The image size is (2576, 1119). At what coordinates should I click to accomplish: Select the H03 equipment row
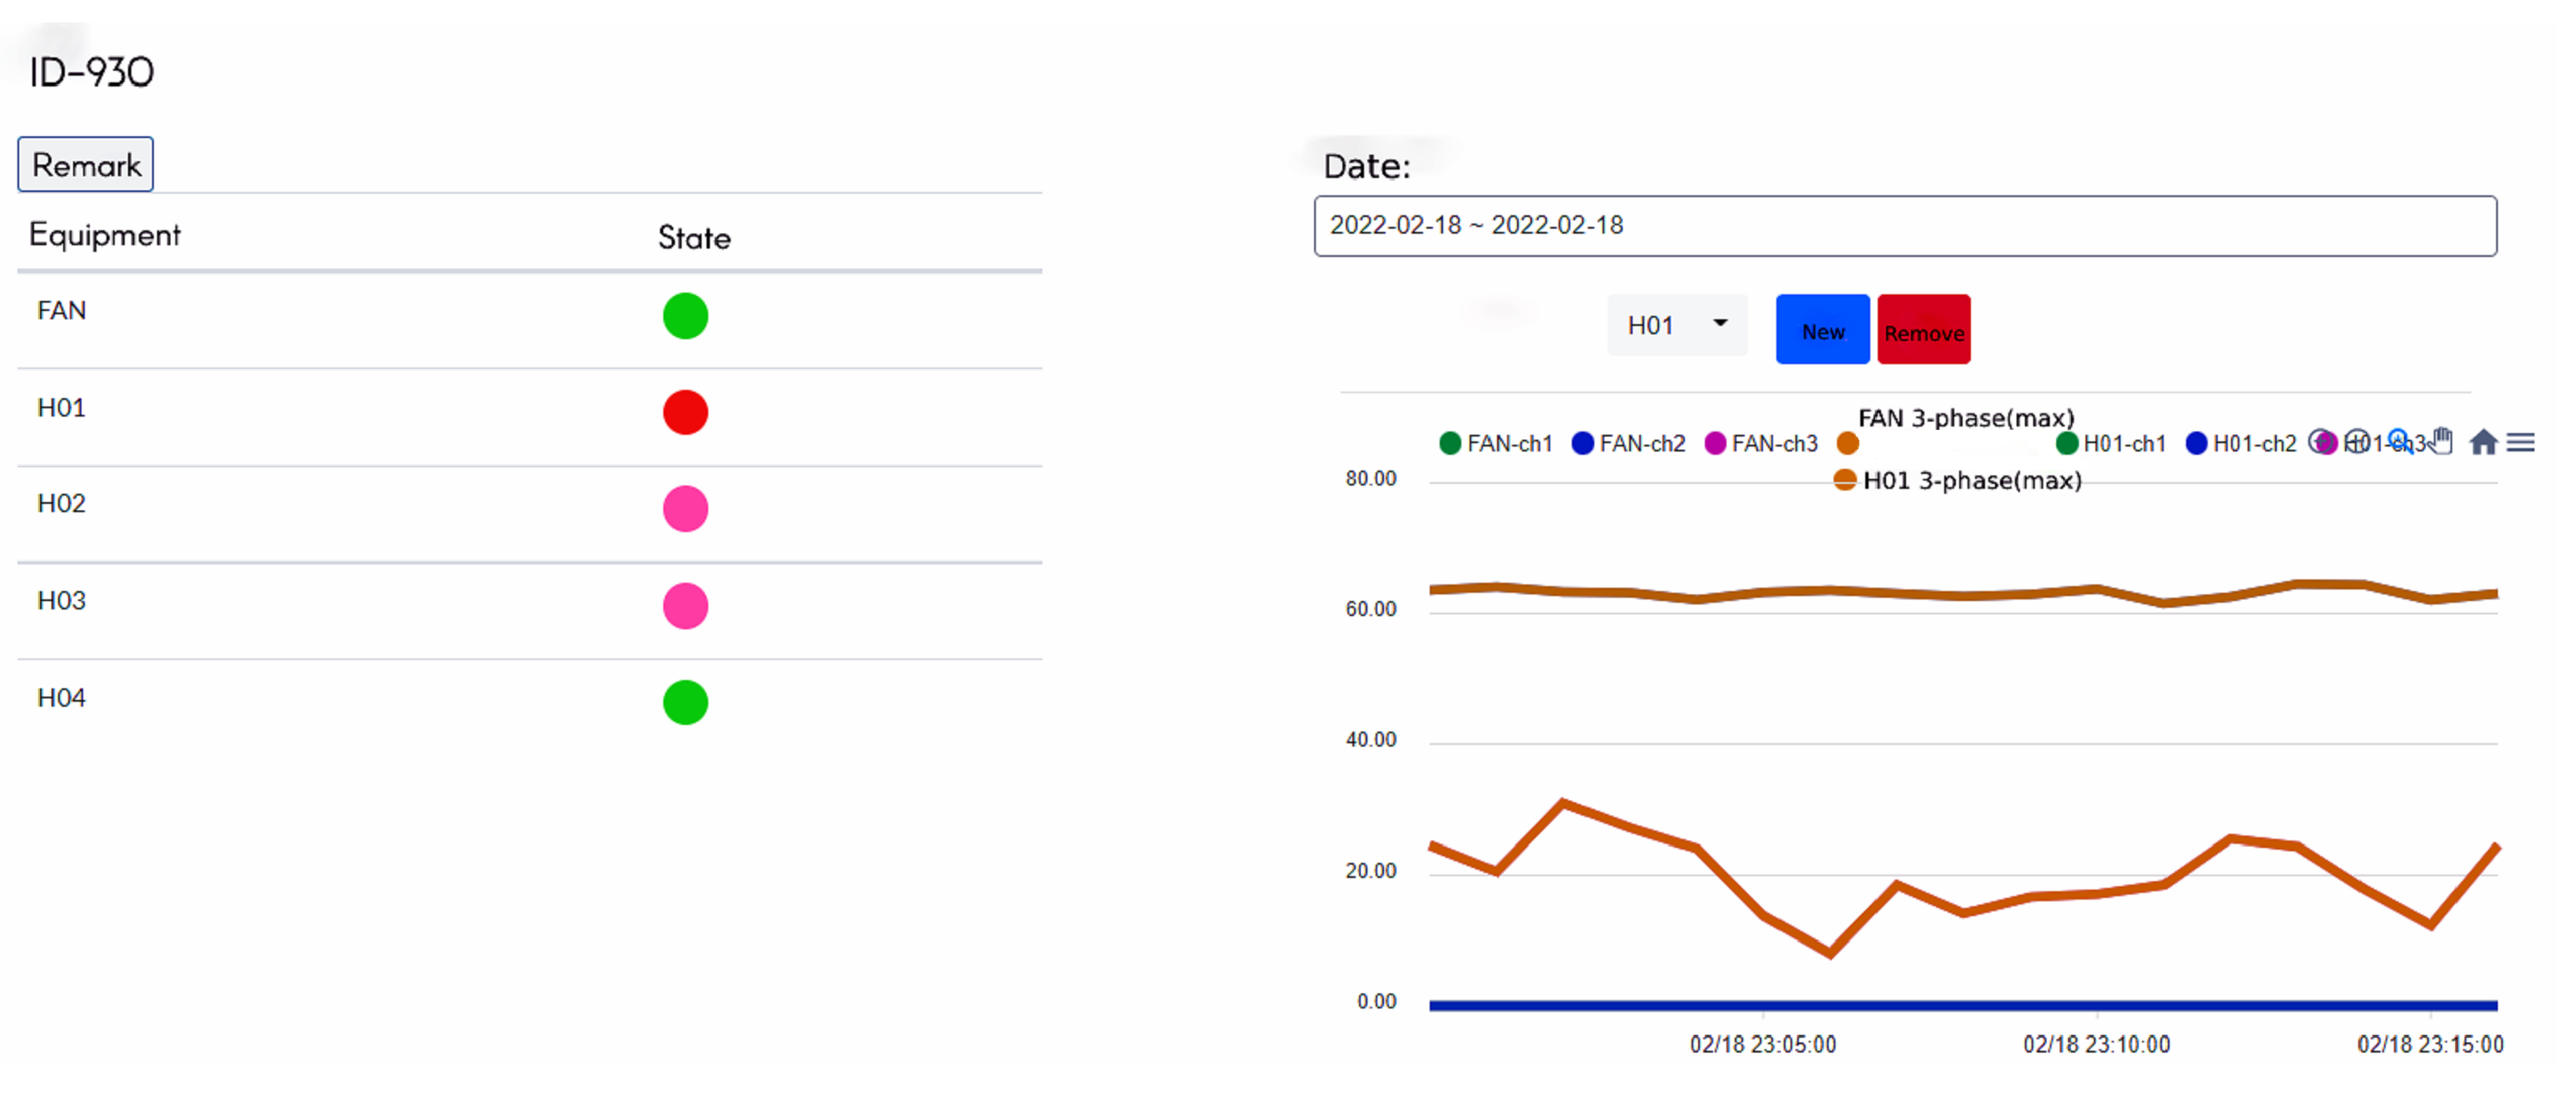(x=62, y=600)
